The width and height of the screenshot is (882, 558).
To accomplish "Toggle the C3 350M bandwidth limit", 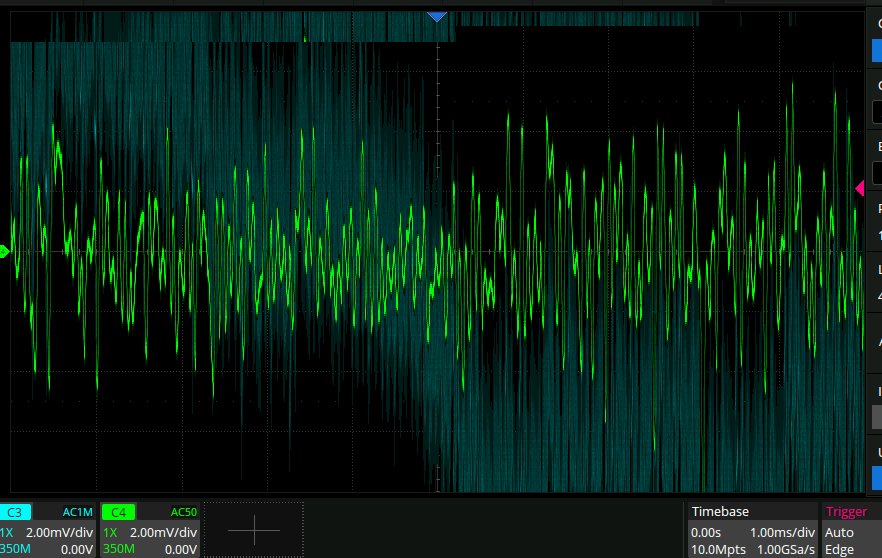I will 15,549.
